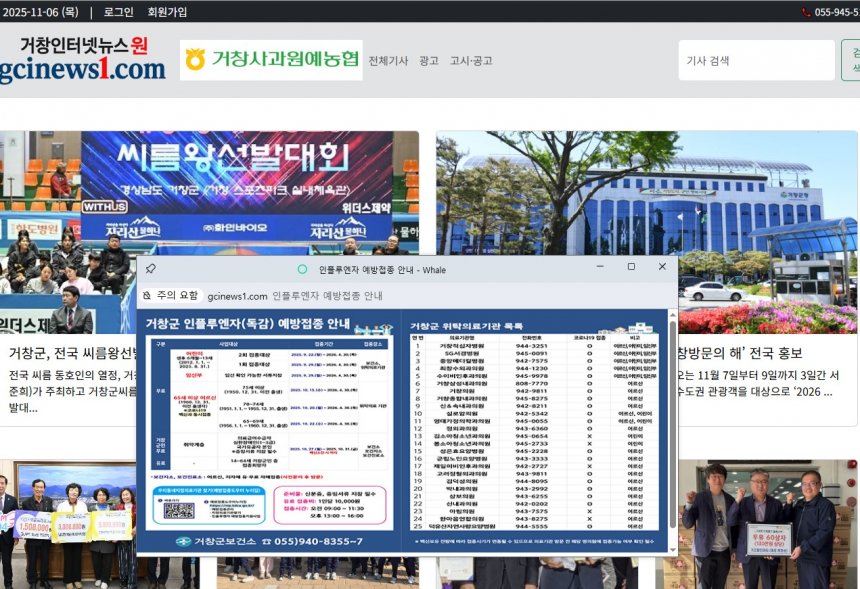Image resolution: width=860 pixels, height=589 pixels.
Task: Click the phone icon in top bar
Action: (x=806, y=12)
